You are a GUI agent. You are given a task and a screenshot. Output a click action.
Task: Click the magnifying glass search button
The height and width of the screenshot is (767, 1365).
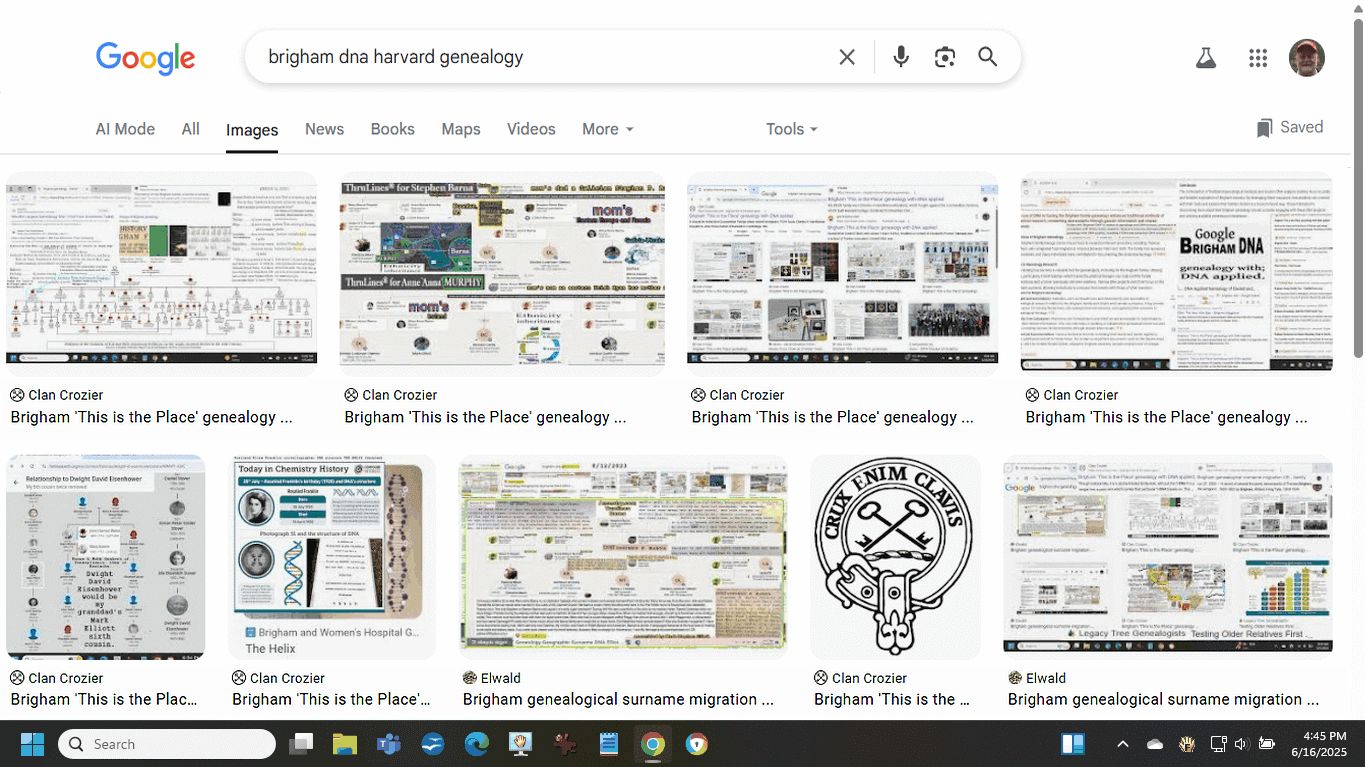point(988,57)
